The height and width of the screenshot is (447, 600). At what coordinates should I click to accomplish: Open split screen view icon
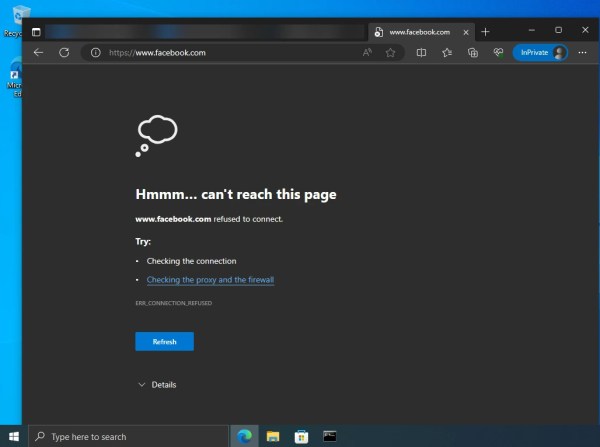point(421,52)
